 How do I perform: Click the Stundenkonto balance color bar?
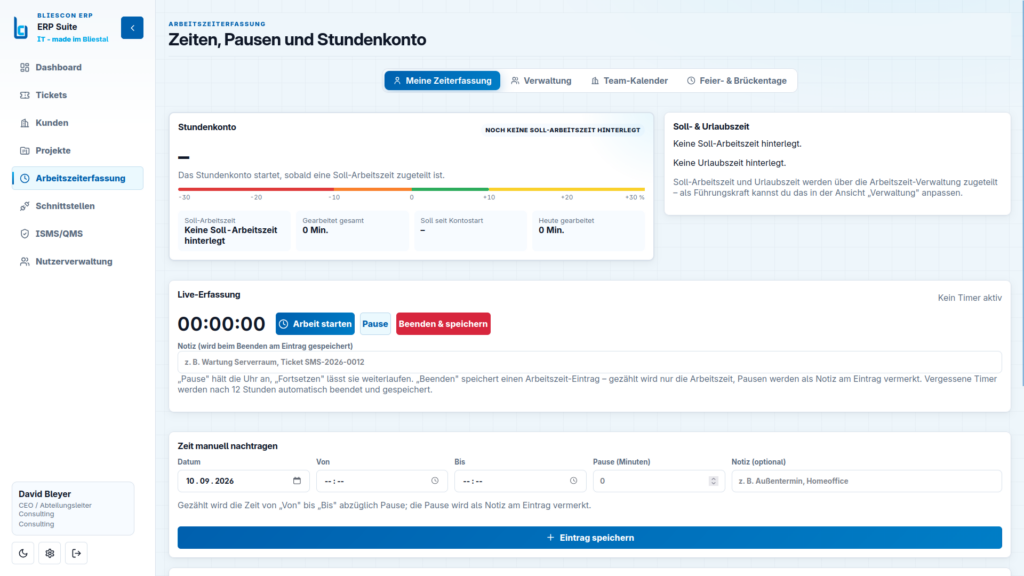click(411, 189)
